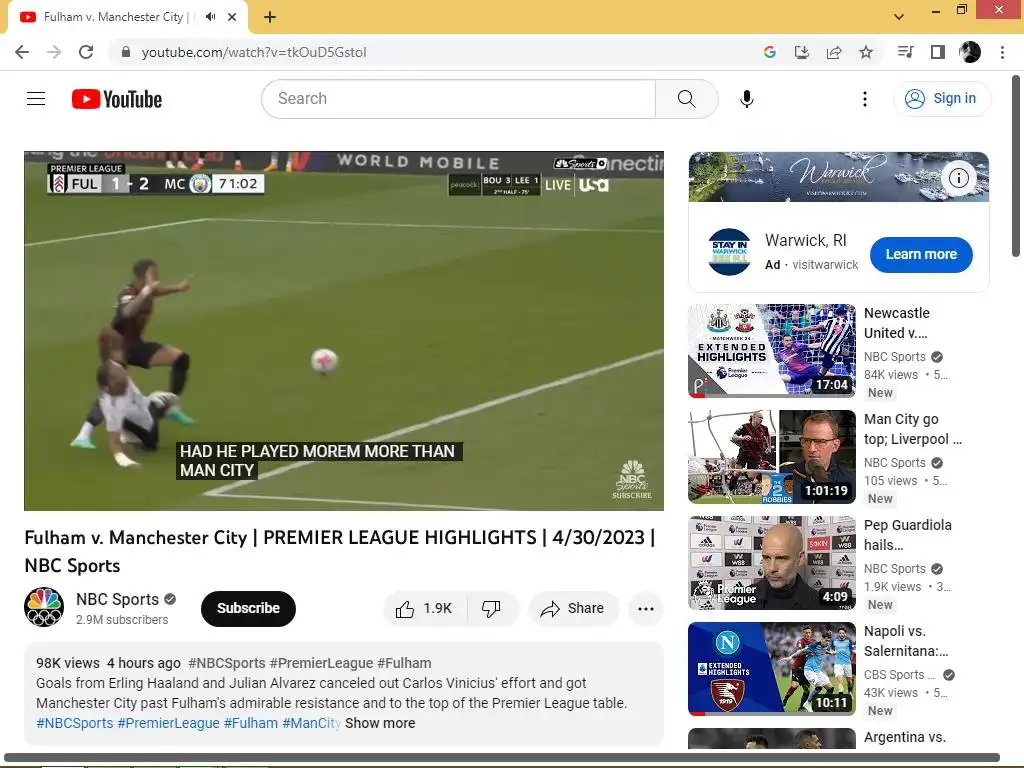Expand the tab search chevron
Viewport: 1024px width, 768px height.
[899, 17]
